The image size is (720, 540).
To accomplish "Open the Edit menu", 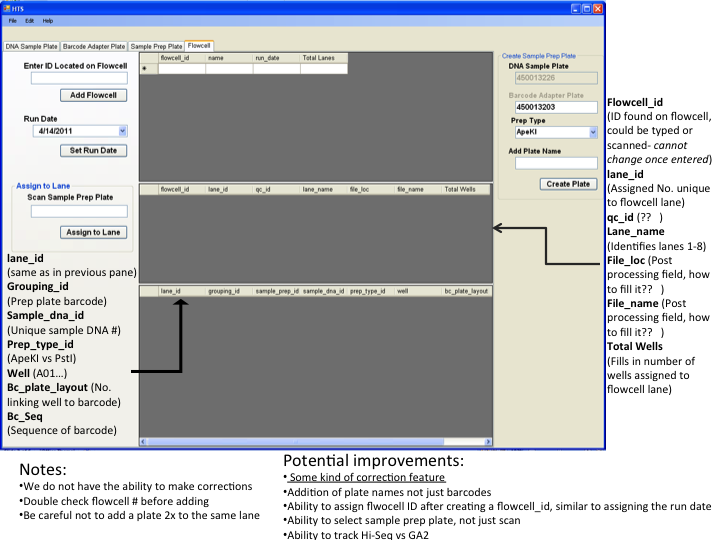I will click(x=29, y=21).
